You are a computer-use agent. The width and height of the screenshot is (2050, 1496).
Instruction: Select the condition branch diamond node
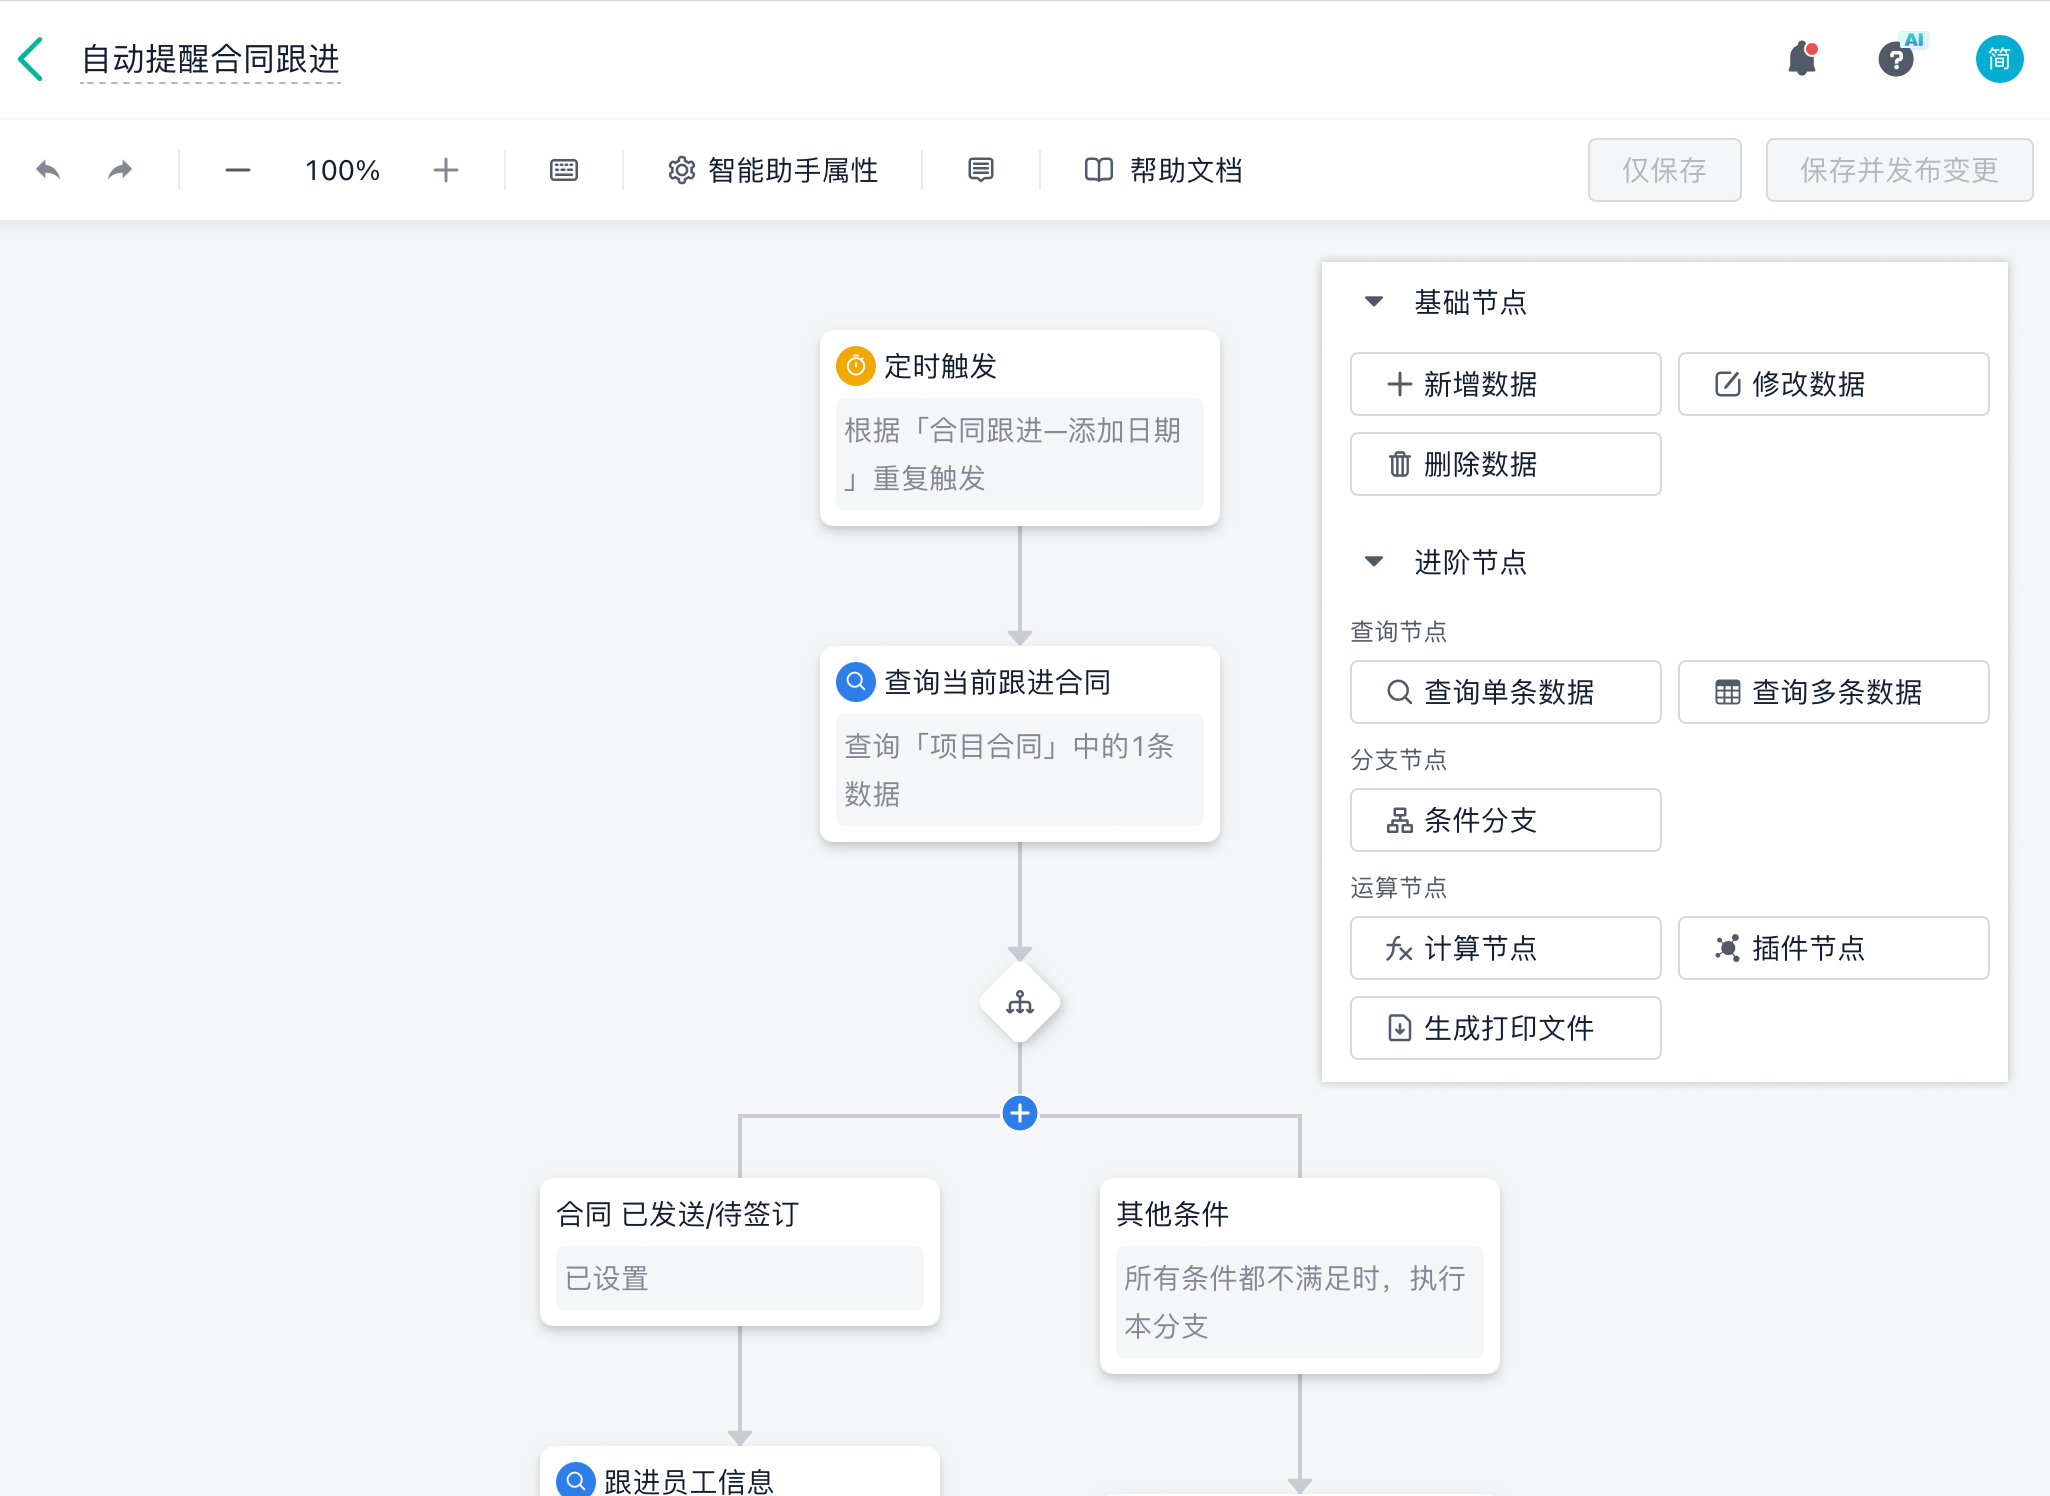[1019, 1002]
